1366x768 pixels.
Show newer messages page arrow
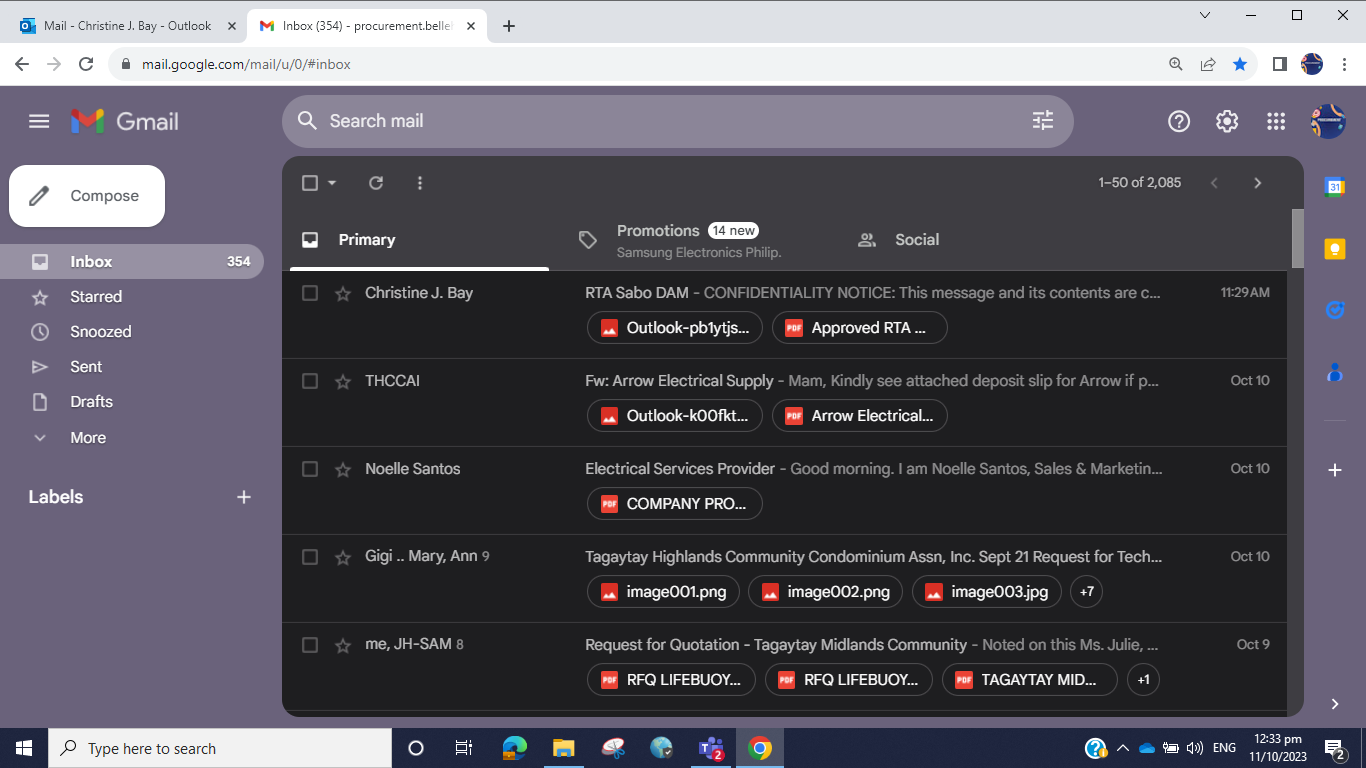[1214, 183]
